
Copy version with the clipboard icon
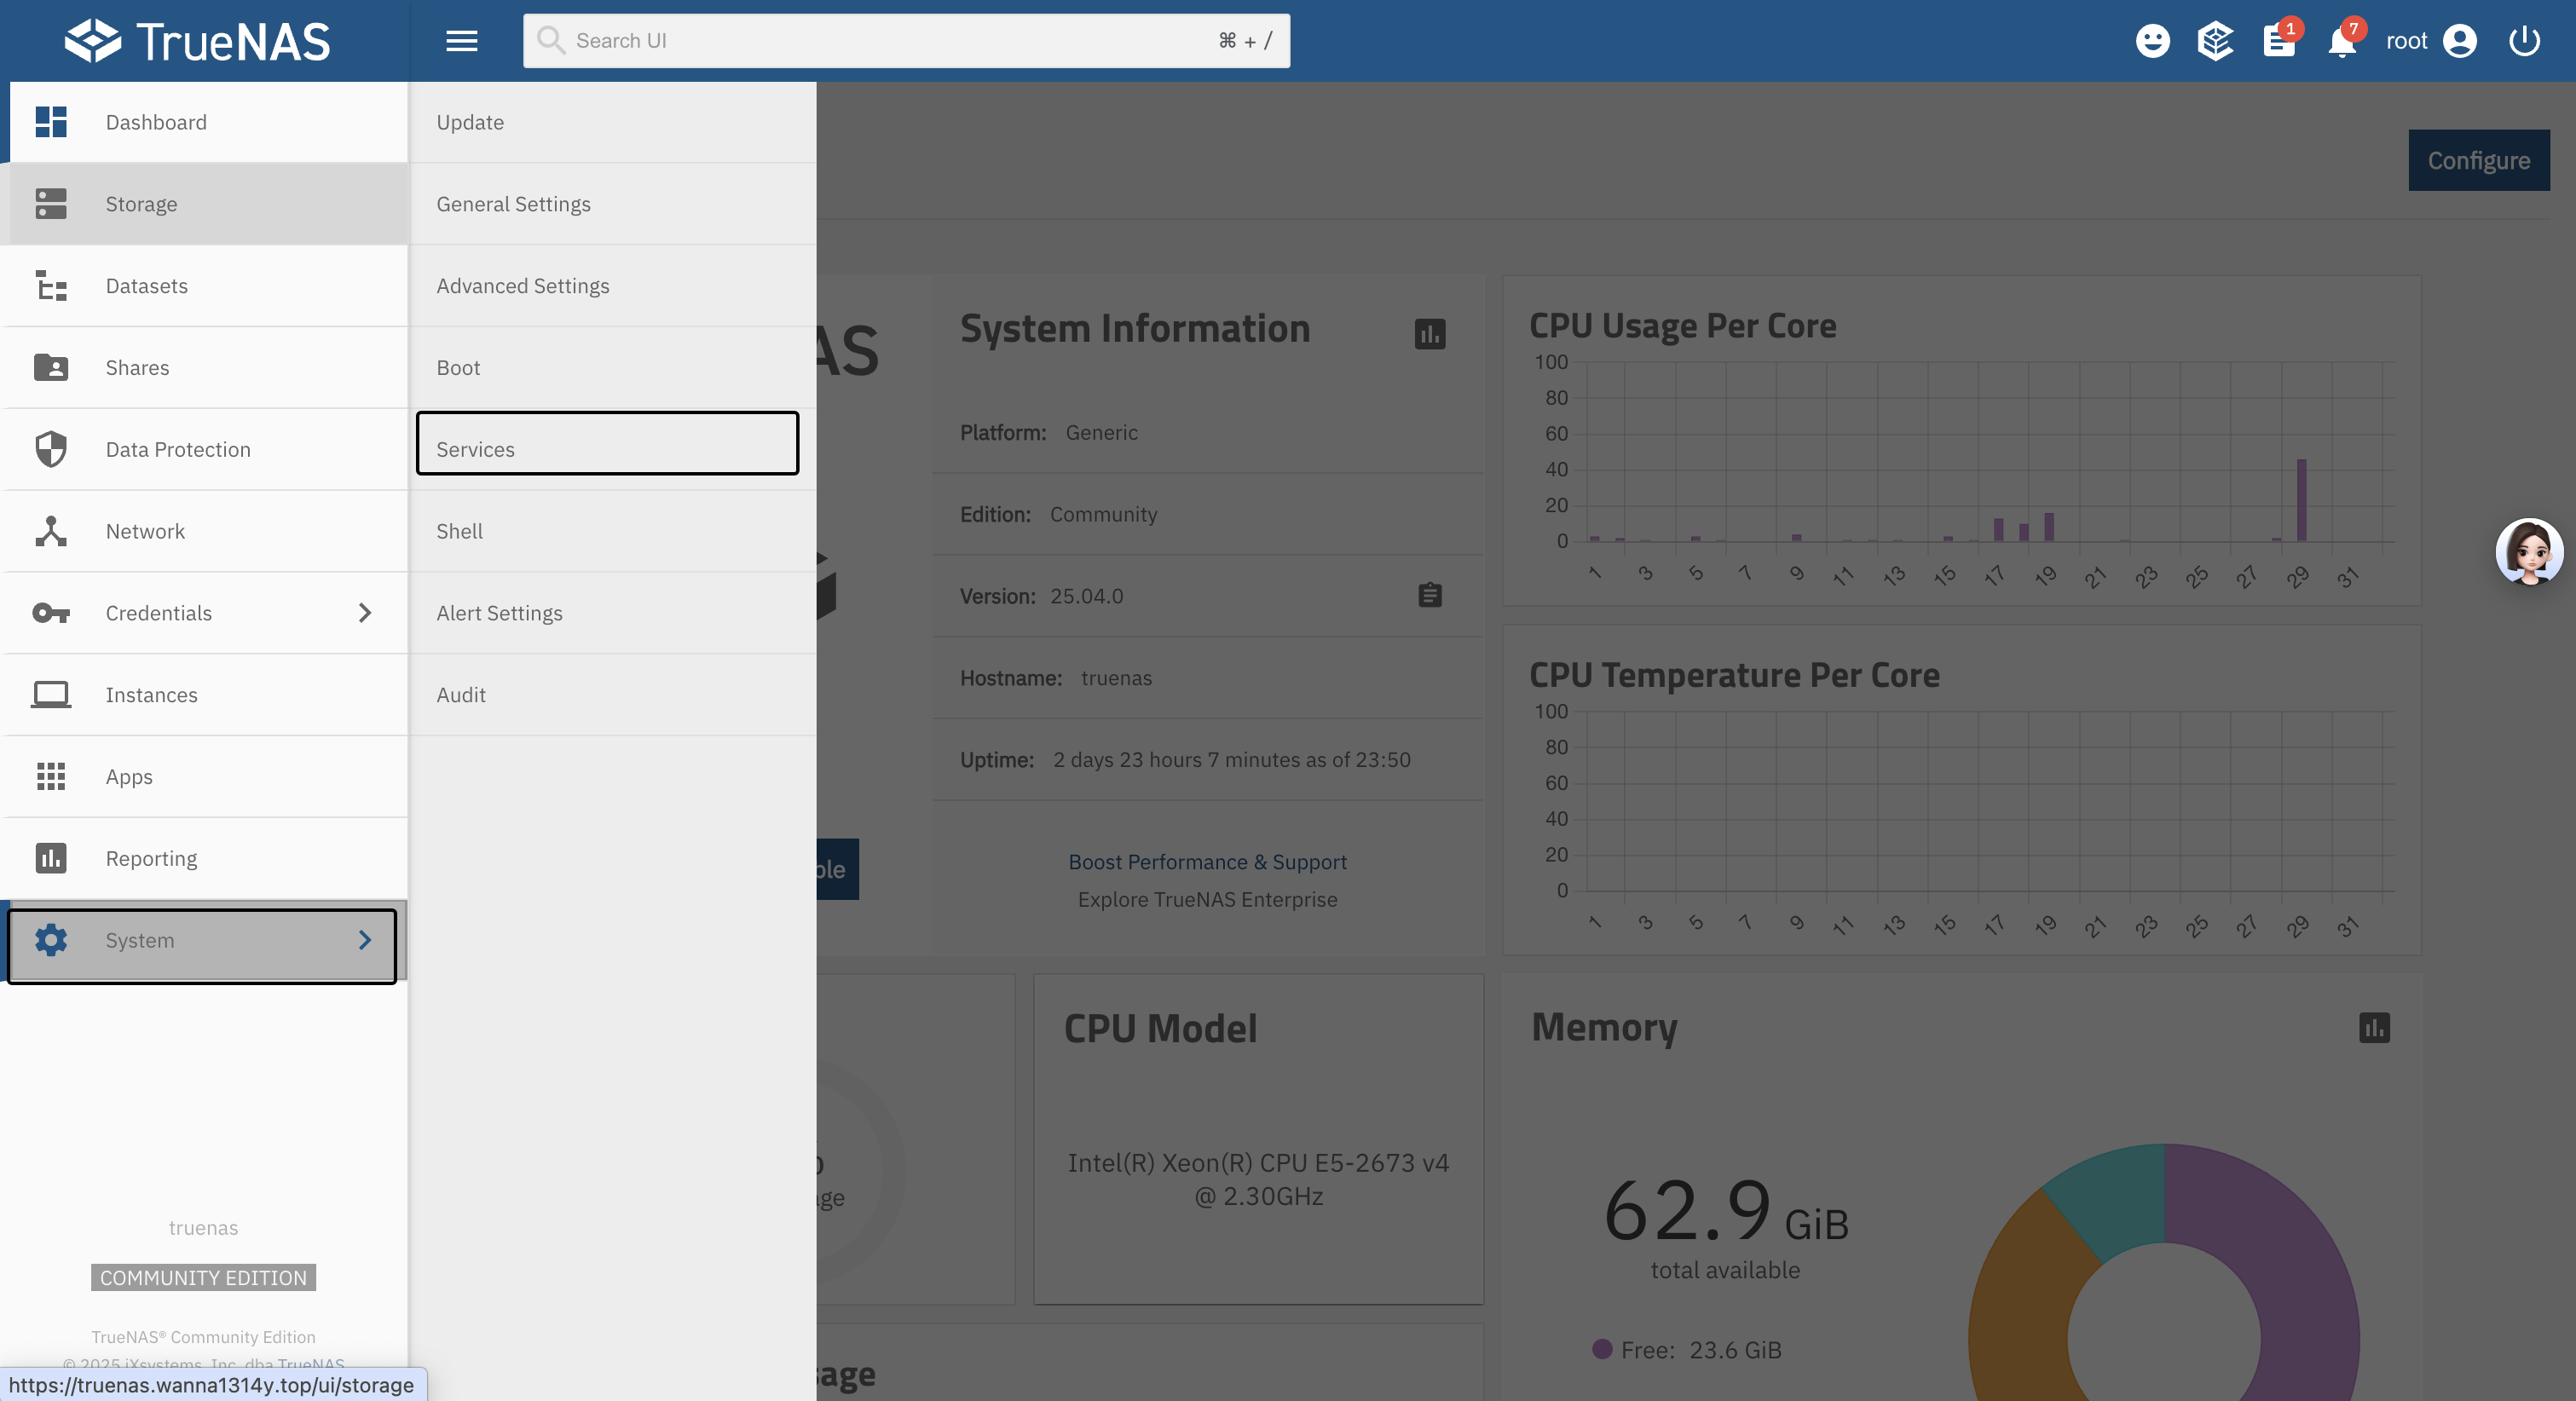click(1430, 595)
